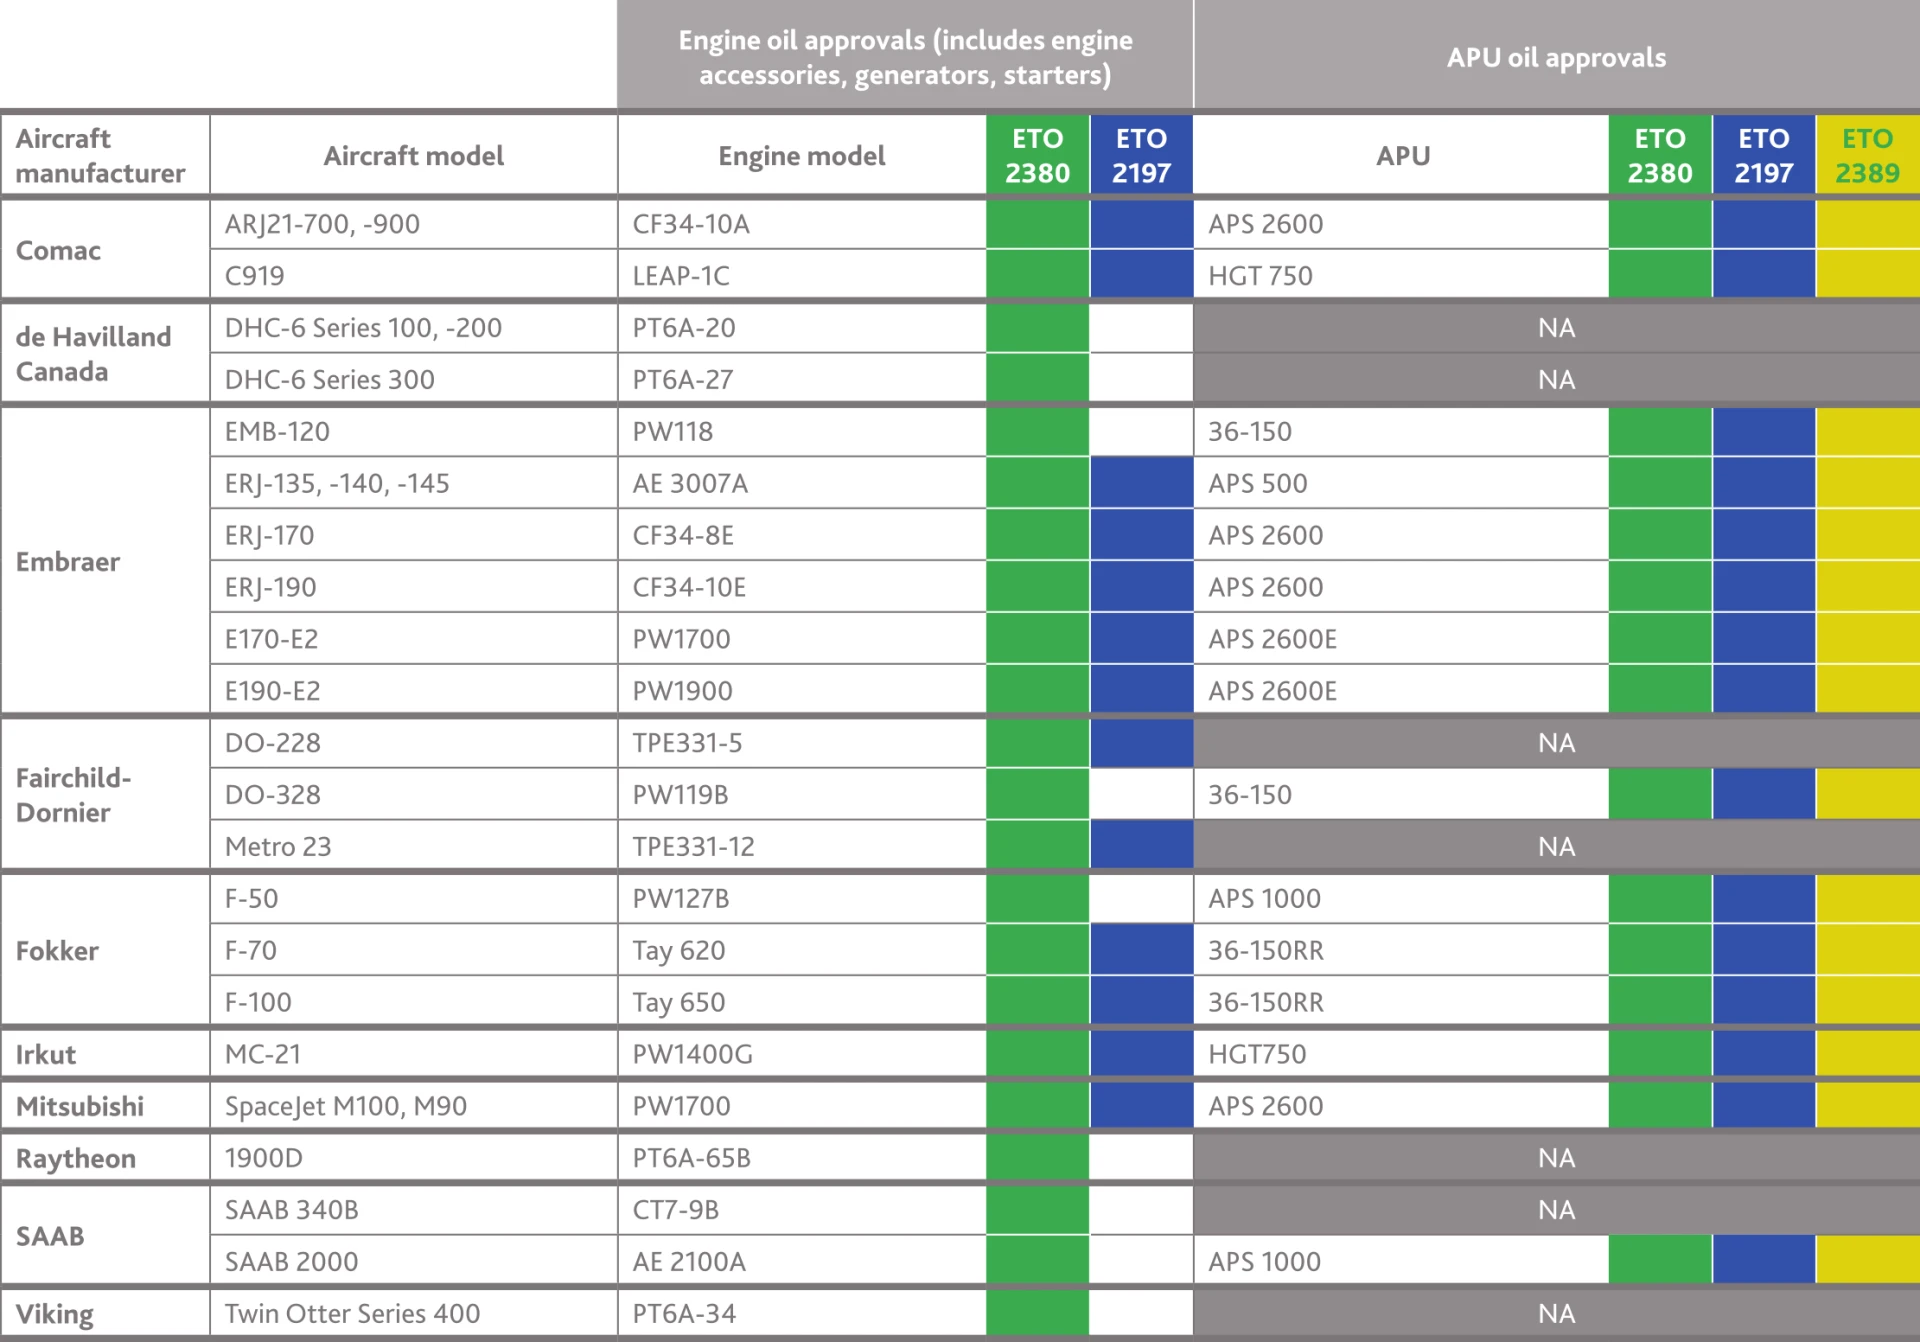Click the APU oil approvals header
The width and height of the screenshot is (1920, 1342).
[1557, 55]
